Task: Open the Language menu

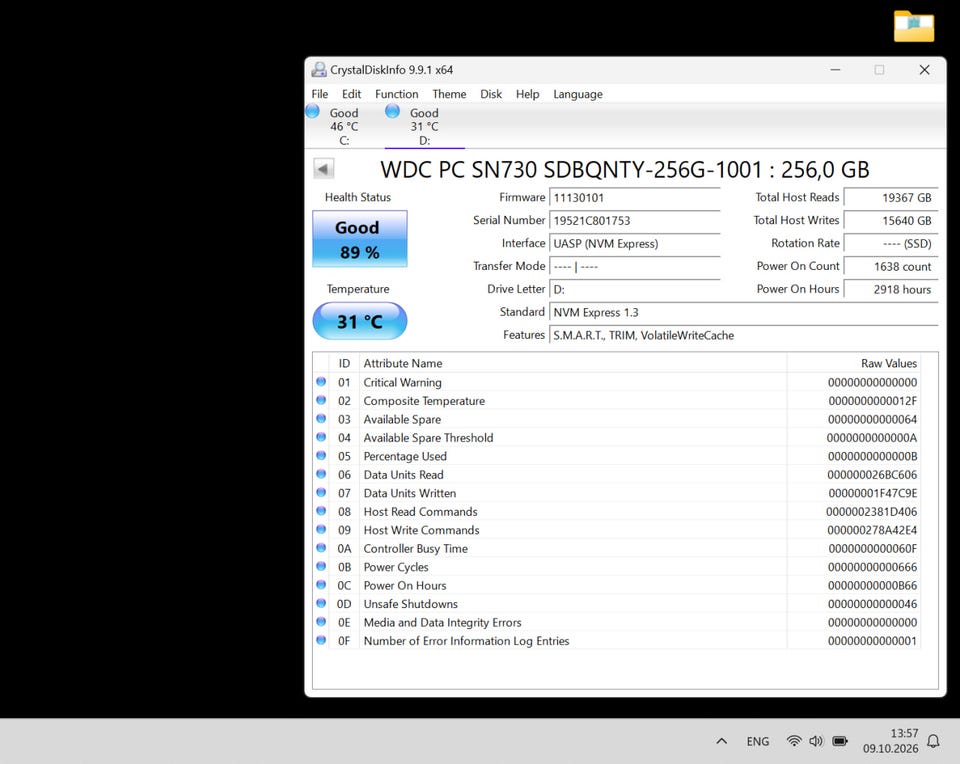Action: click(578, 94)
